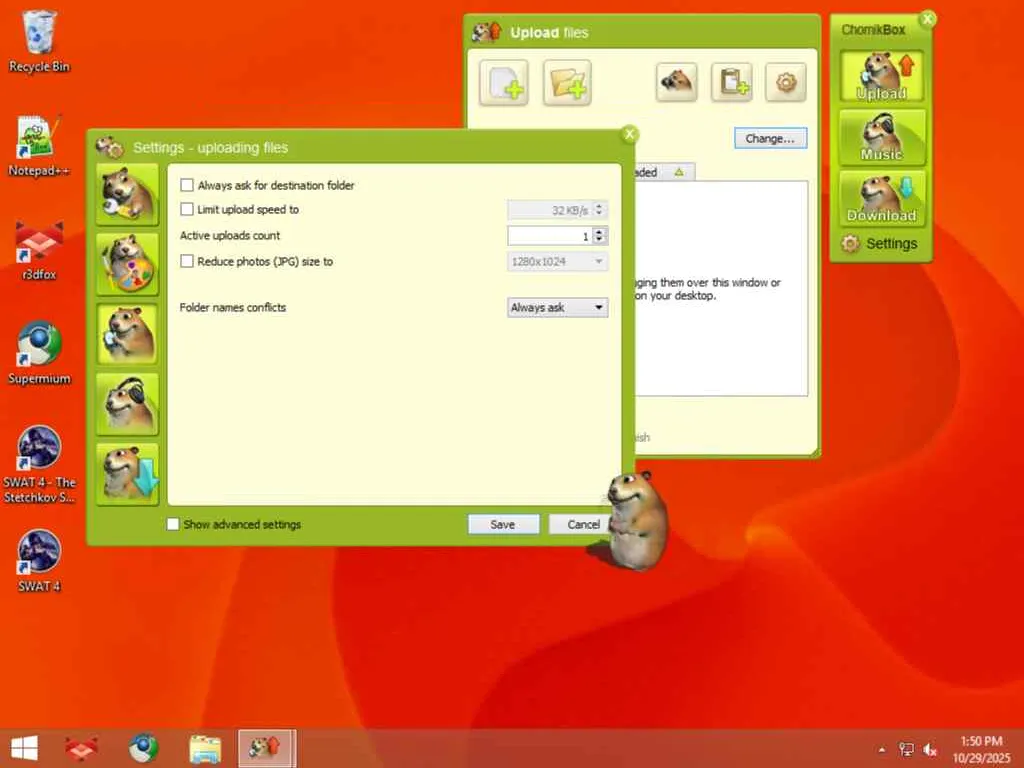The width and height of the screenshot is (1024, 768).
Task: Open Windows Start button
Action: (x=25, y=748)
